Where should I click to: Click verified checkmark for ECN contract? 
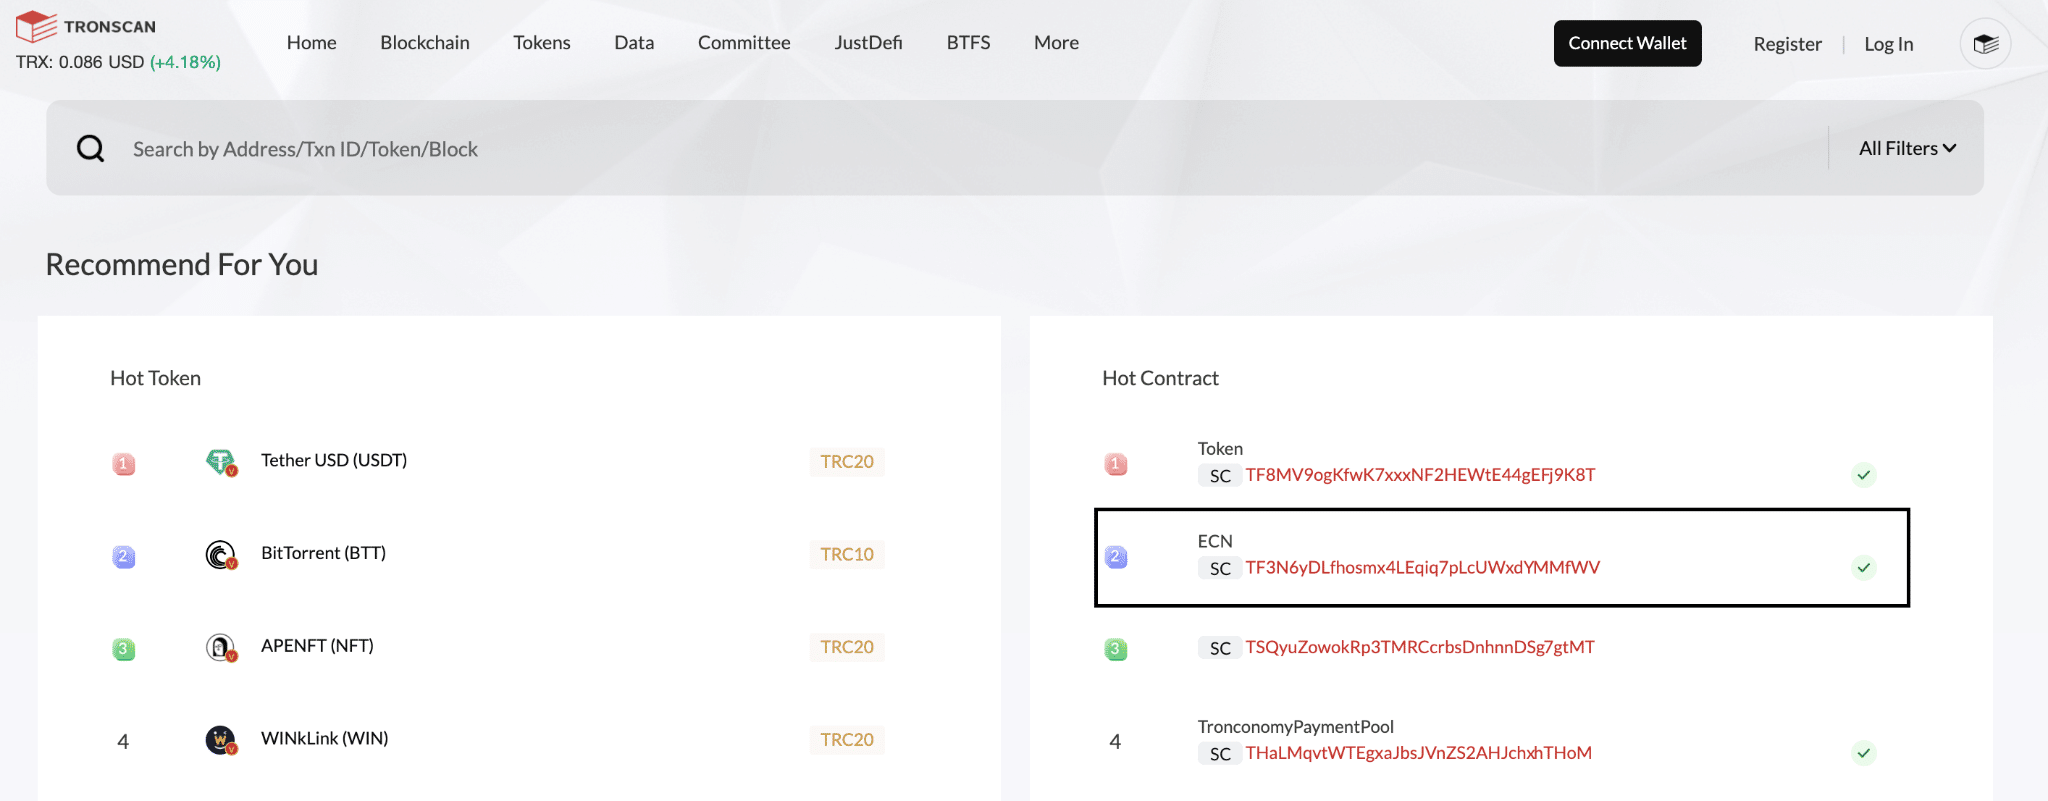(x=1863, y=568)
